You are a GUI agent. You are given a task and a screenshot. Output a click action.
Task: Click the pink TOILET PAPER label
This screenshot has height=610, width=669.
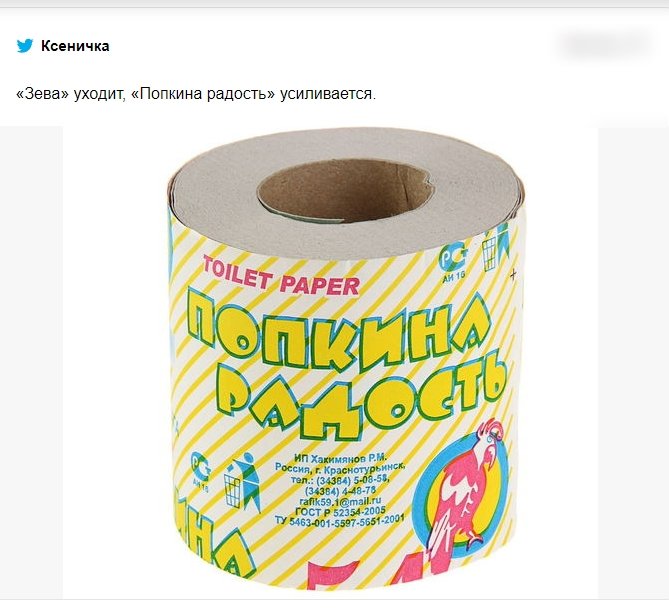(281, 276)
